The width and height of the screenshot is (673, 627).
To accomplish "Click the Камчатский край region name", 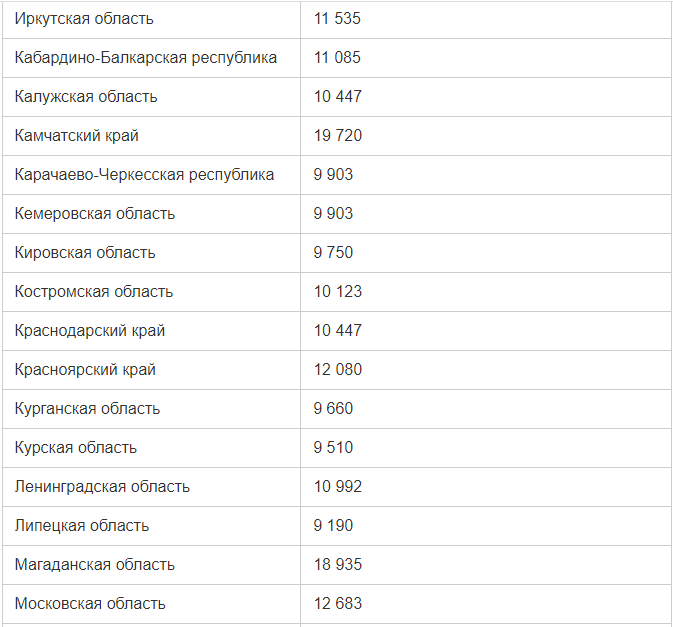I will click(76, 136).
